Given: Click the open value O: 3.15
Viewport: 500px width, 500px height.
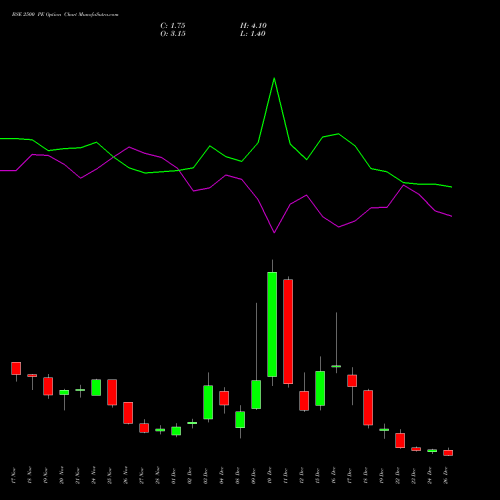Looking at the screenshot, I should [173, 34].
